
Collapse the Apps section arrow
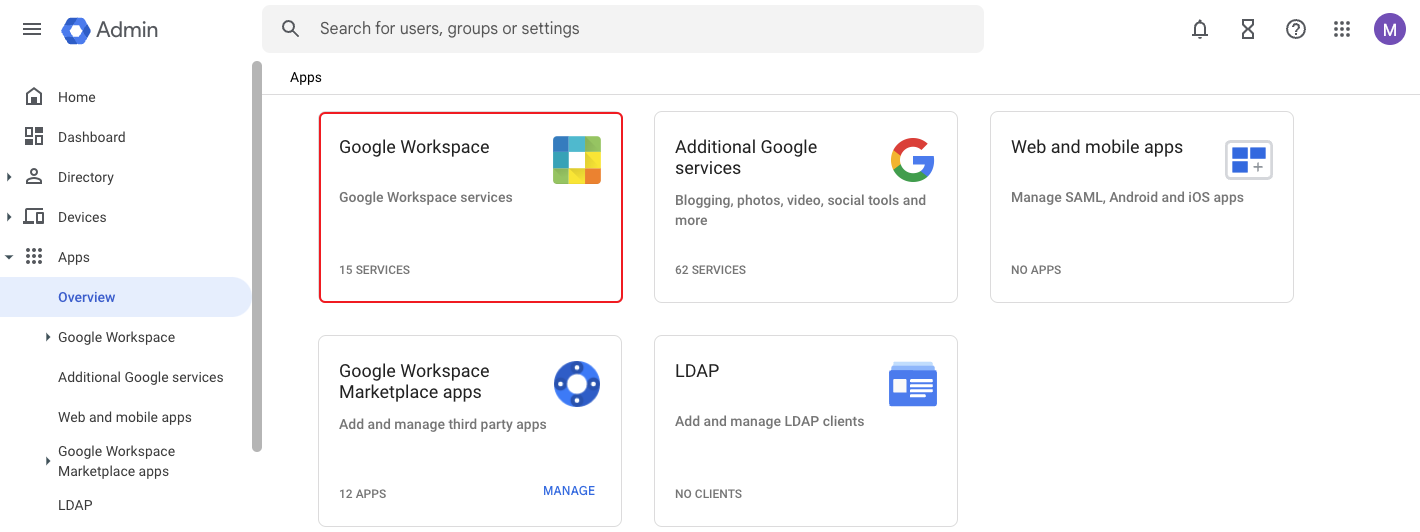point(10,257)
